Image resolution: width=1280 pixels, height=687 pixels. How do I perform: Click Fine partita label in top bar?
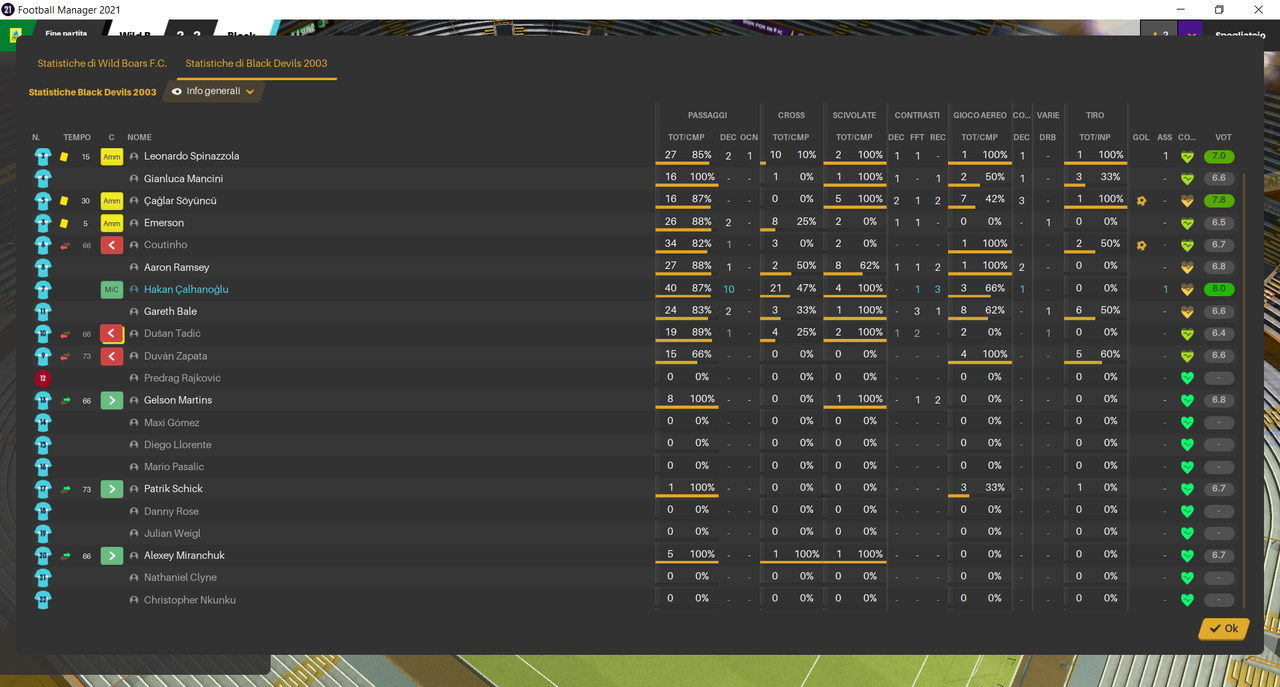point(66,33)
